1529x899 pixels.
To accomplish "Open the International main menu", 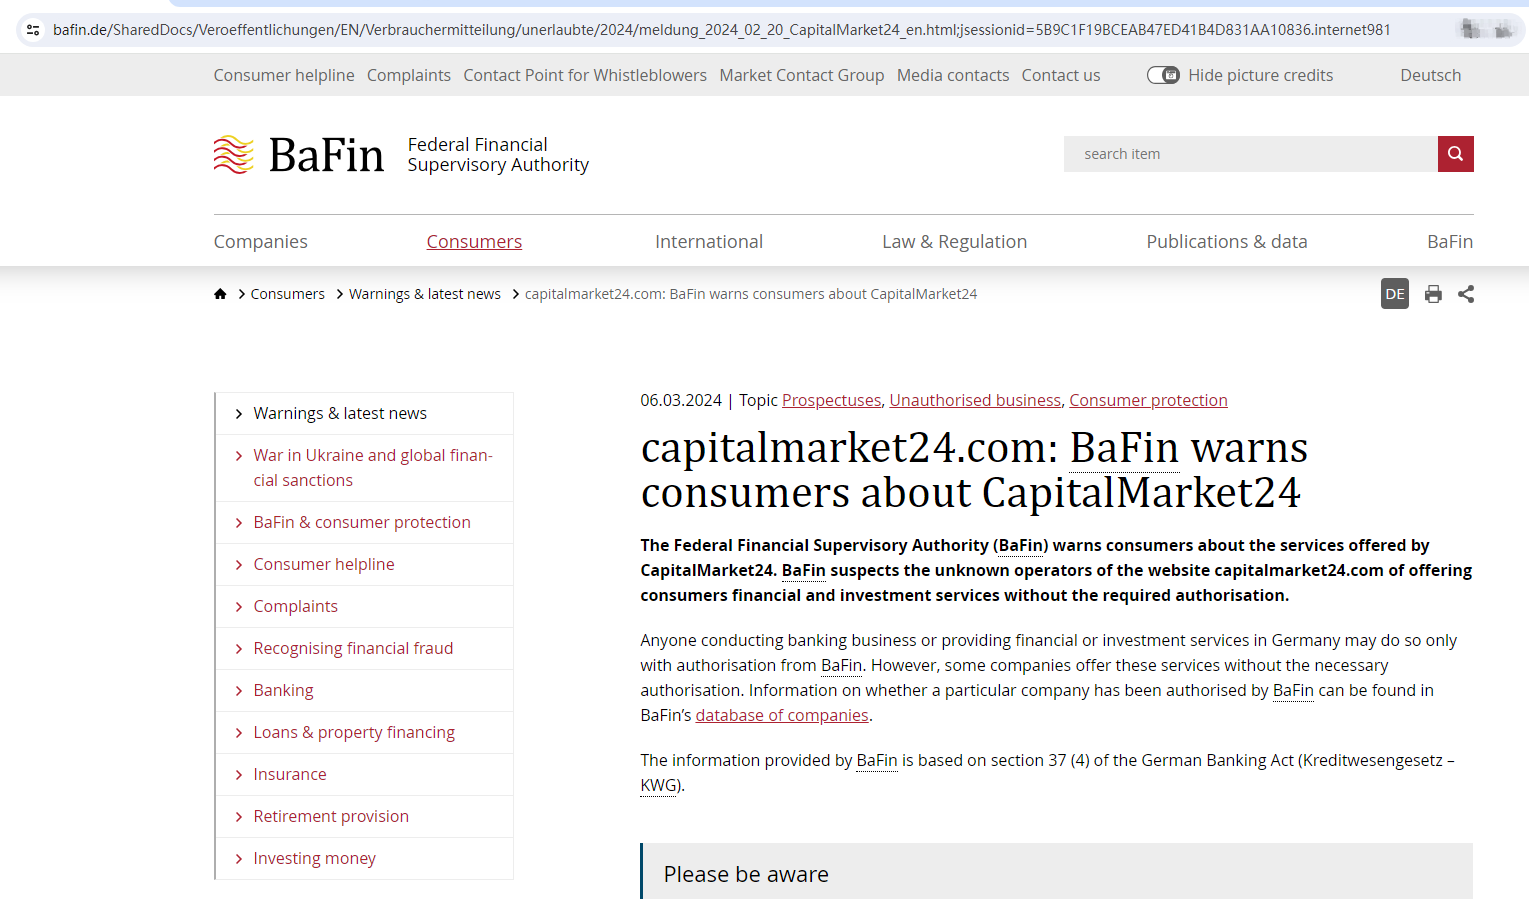I will click(709, 241).
